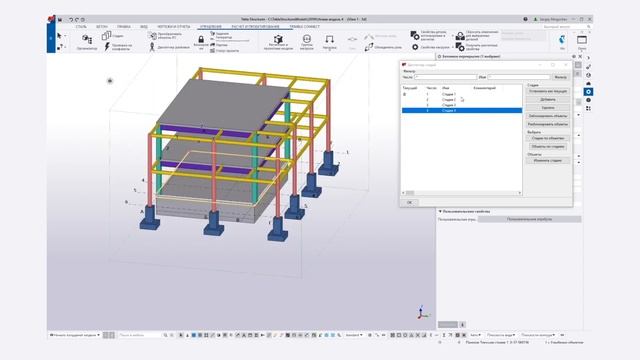The image size is (640, 360).
Task: Open the Организатор tool in ribbon
Action: [x=87, y=42]
